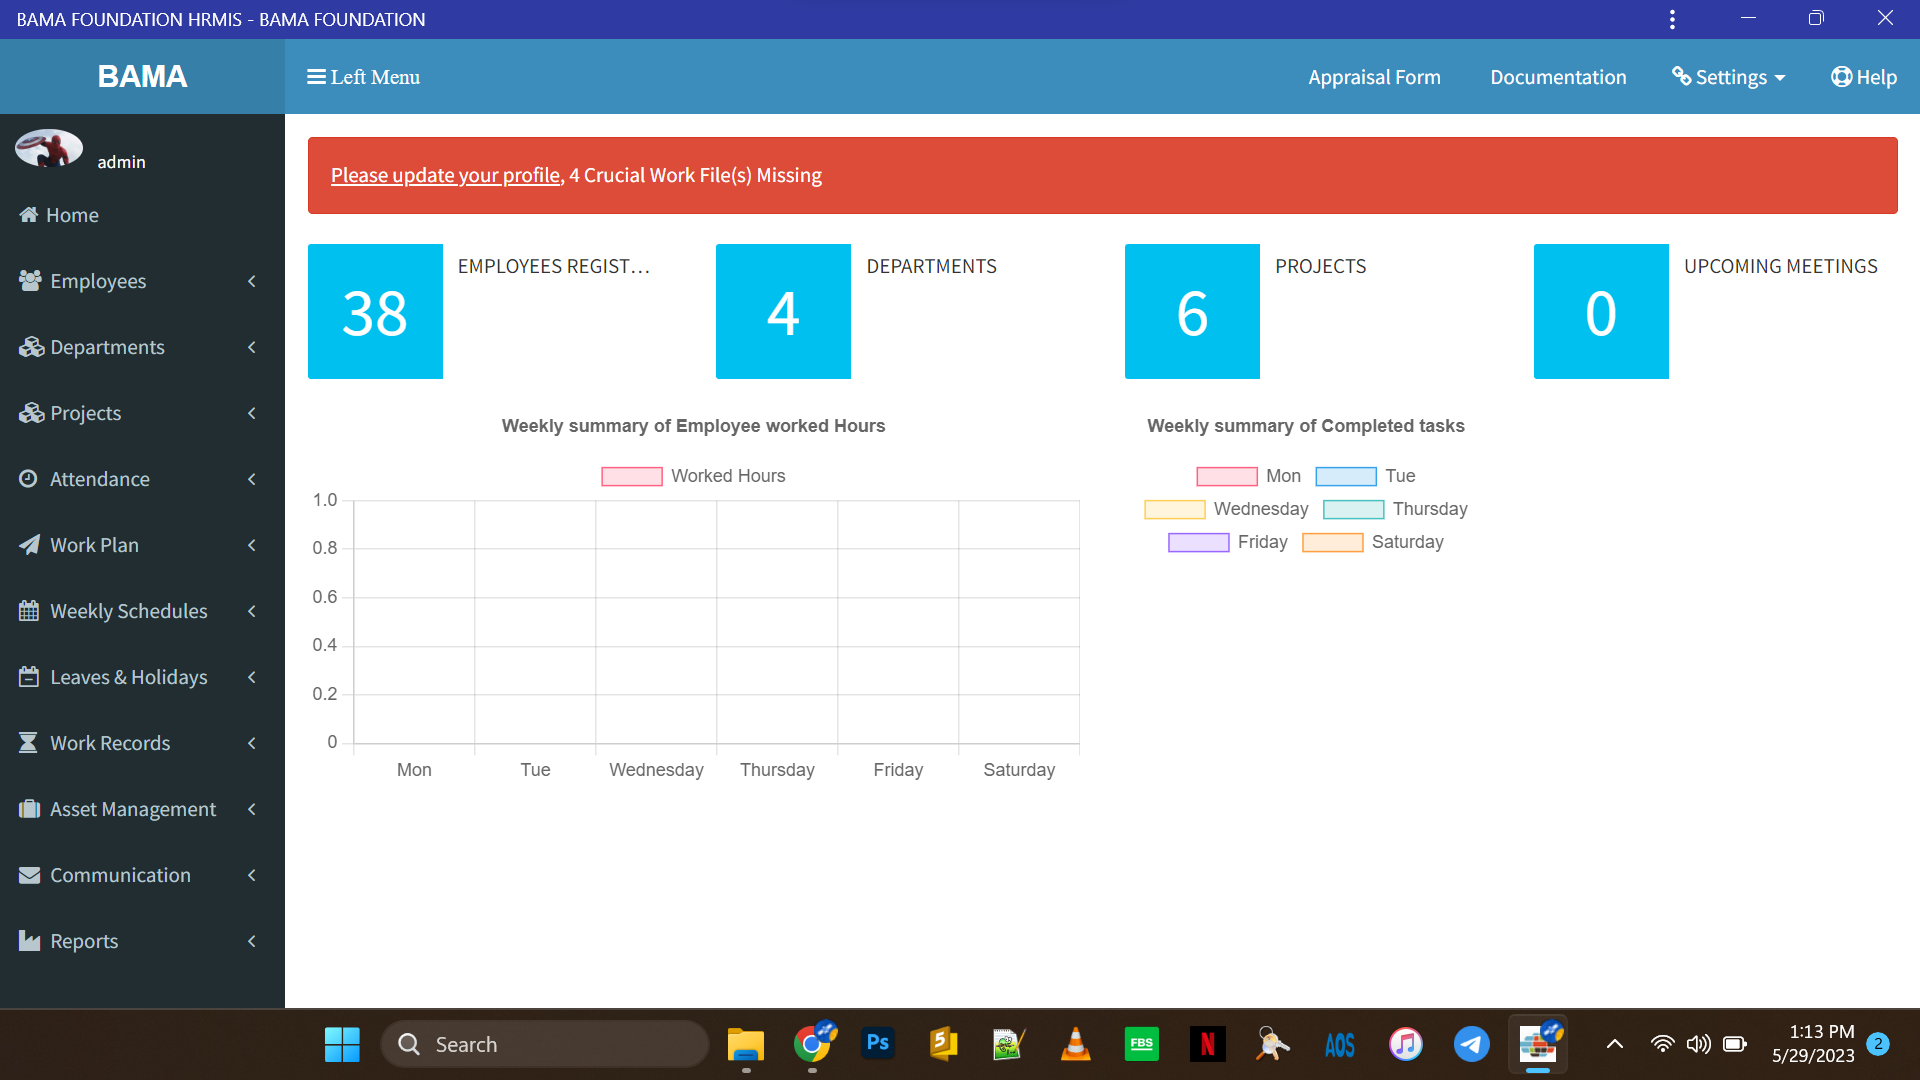Click the Work Records hourglass icon
1920x1080 pixels.
click(28, 743)
